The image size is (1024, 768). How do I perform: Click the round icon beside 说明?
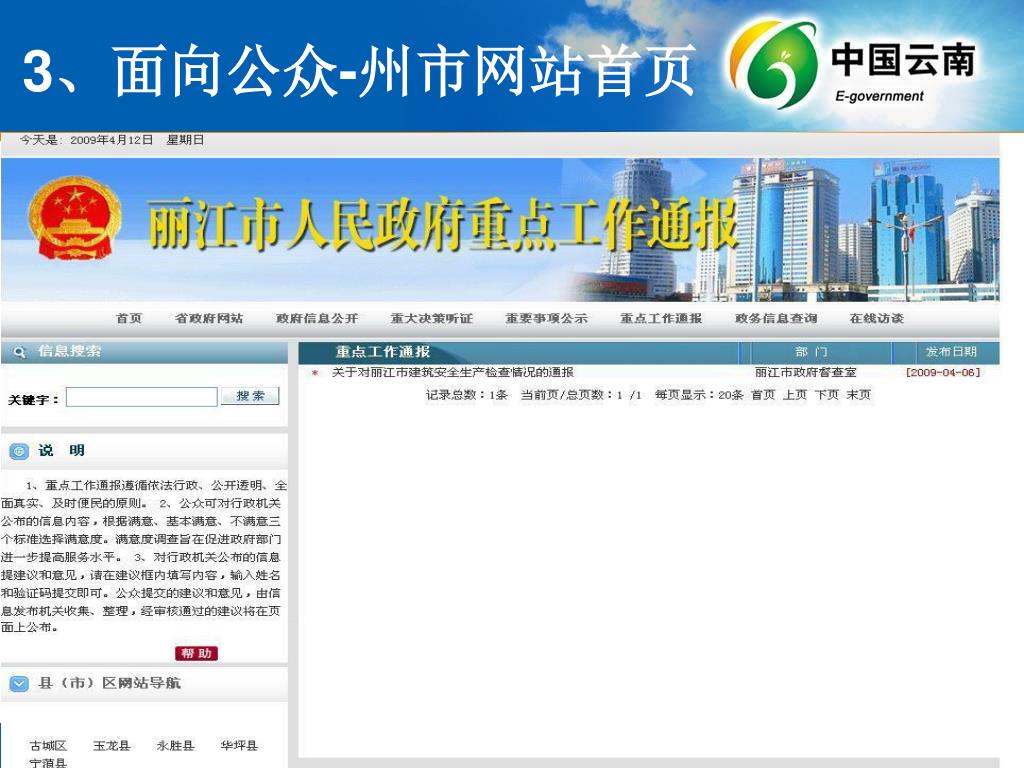19,451
